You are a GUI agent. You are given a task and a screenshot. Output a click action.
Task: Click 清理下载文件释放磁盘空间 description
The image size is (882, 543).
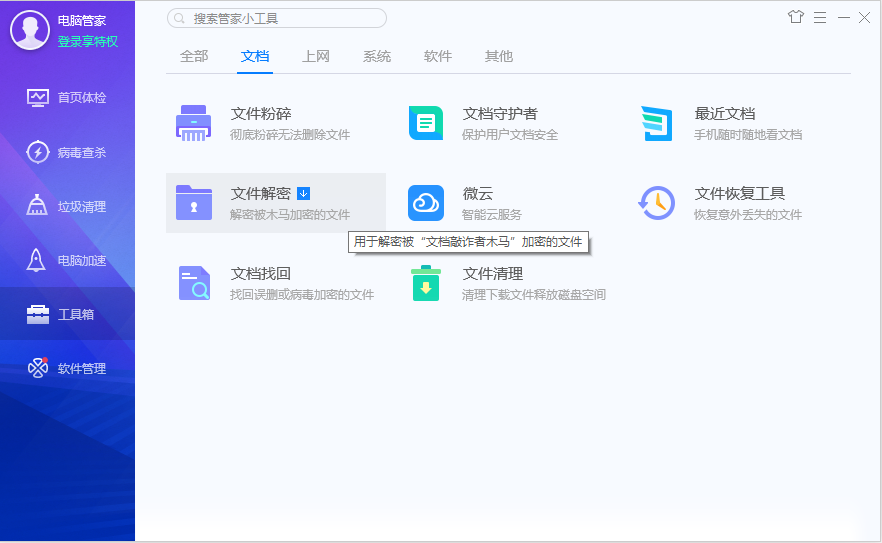click(534, 295)
